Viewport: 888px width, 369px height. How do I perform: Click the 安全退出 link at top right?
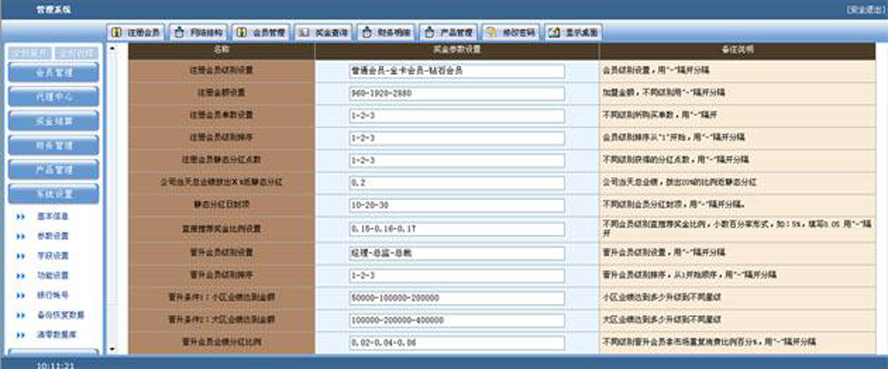point(866,10)
